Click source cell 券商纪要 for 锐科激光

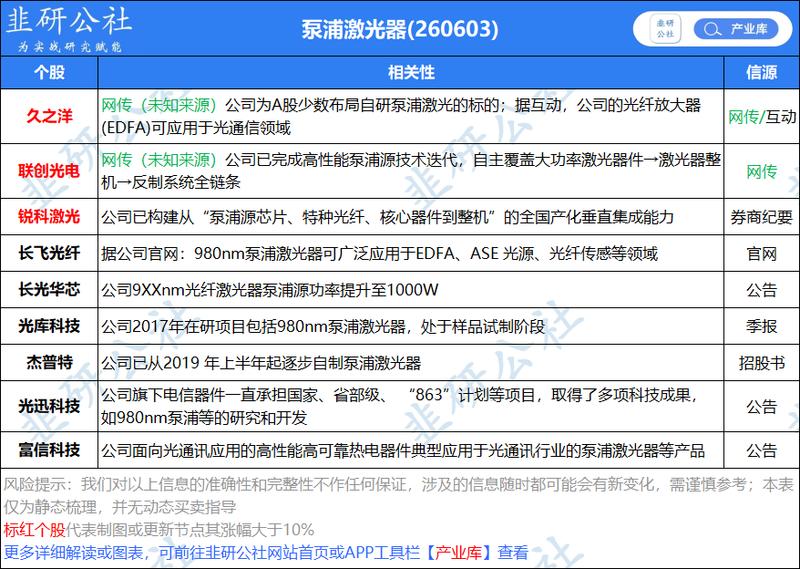761,217
